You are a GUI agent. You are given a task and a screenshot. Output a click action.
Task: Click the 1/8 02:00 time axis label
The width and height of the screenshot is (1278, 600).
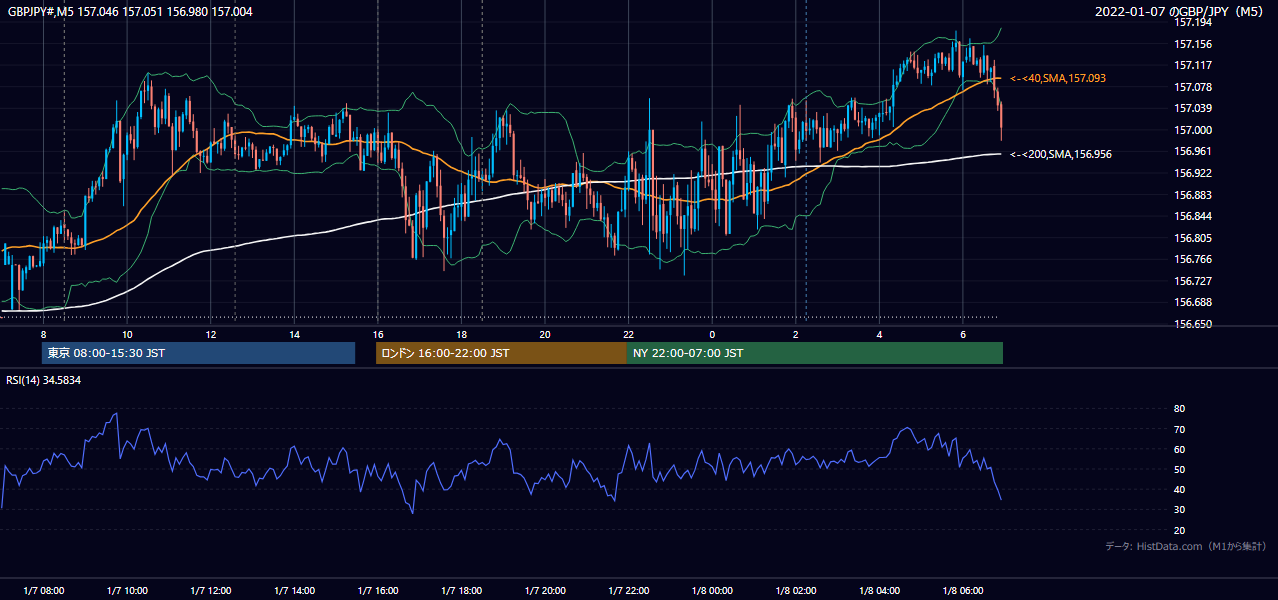pyautogui.click(x=795, y=591)
